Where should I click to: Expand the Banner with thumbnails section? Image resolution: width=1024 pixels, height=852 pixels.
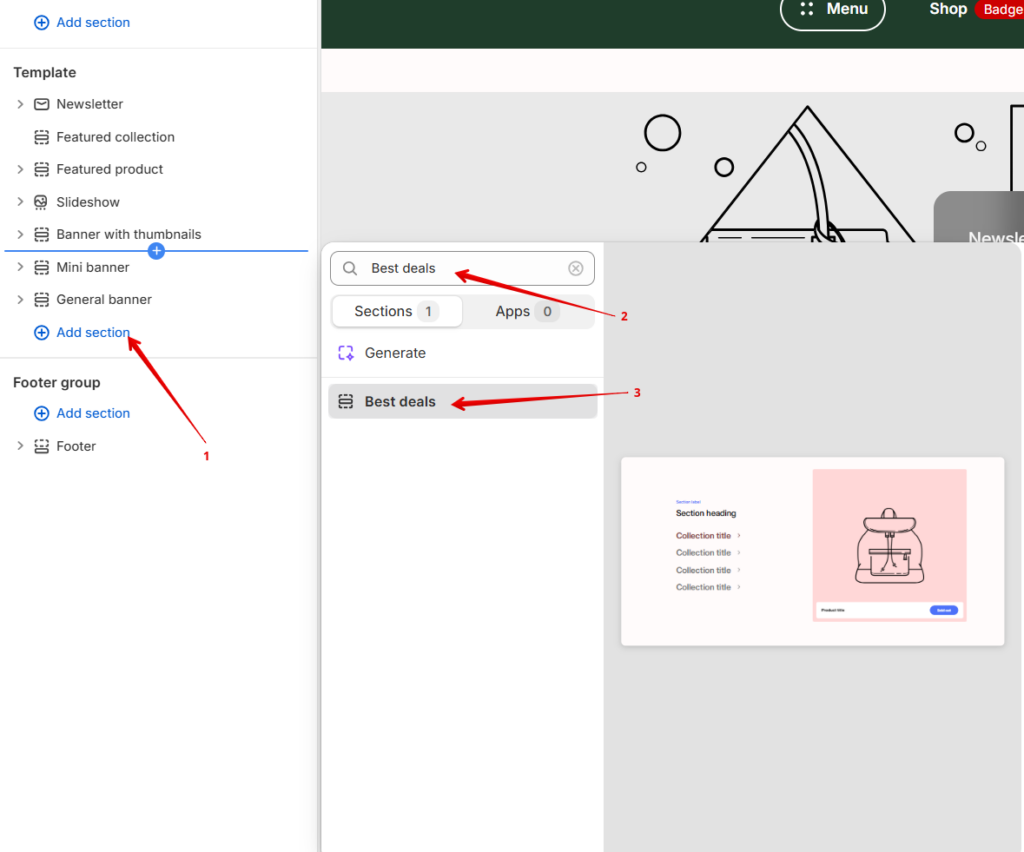(x=20, y=234)
